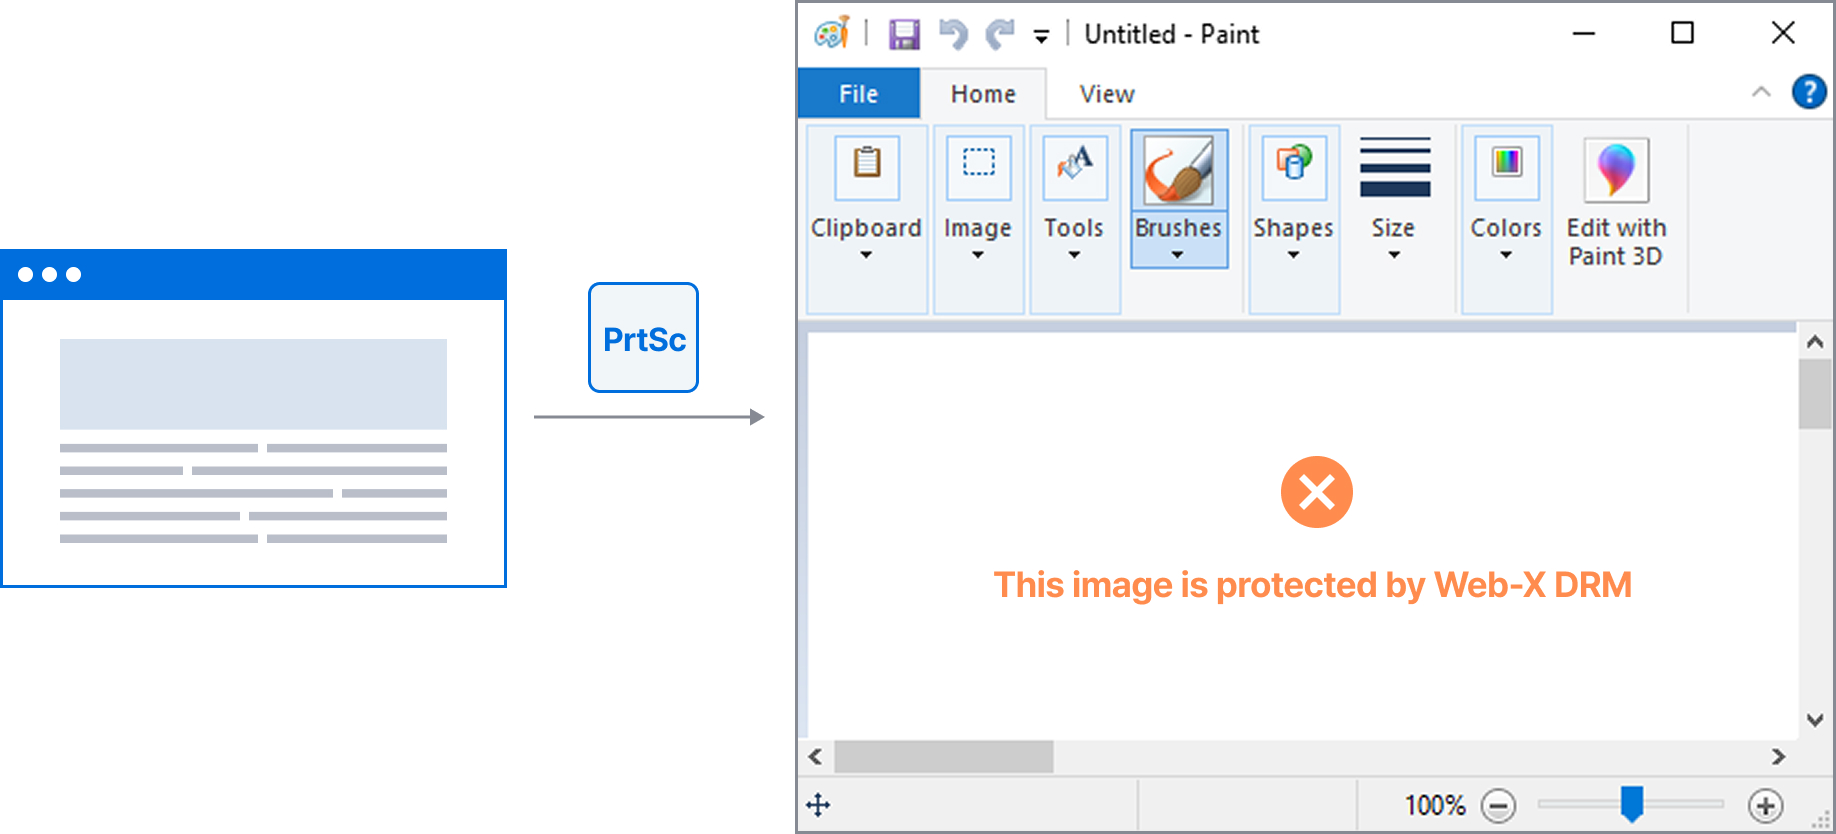
Task: Click the Paint app icon in title bar
Action: 832,33
